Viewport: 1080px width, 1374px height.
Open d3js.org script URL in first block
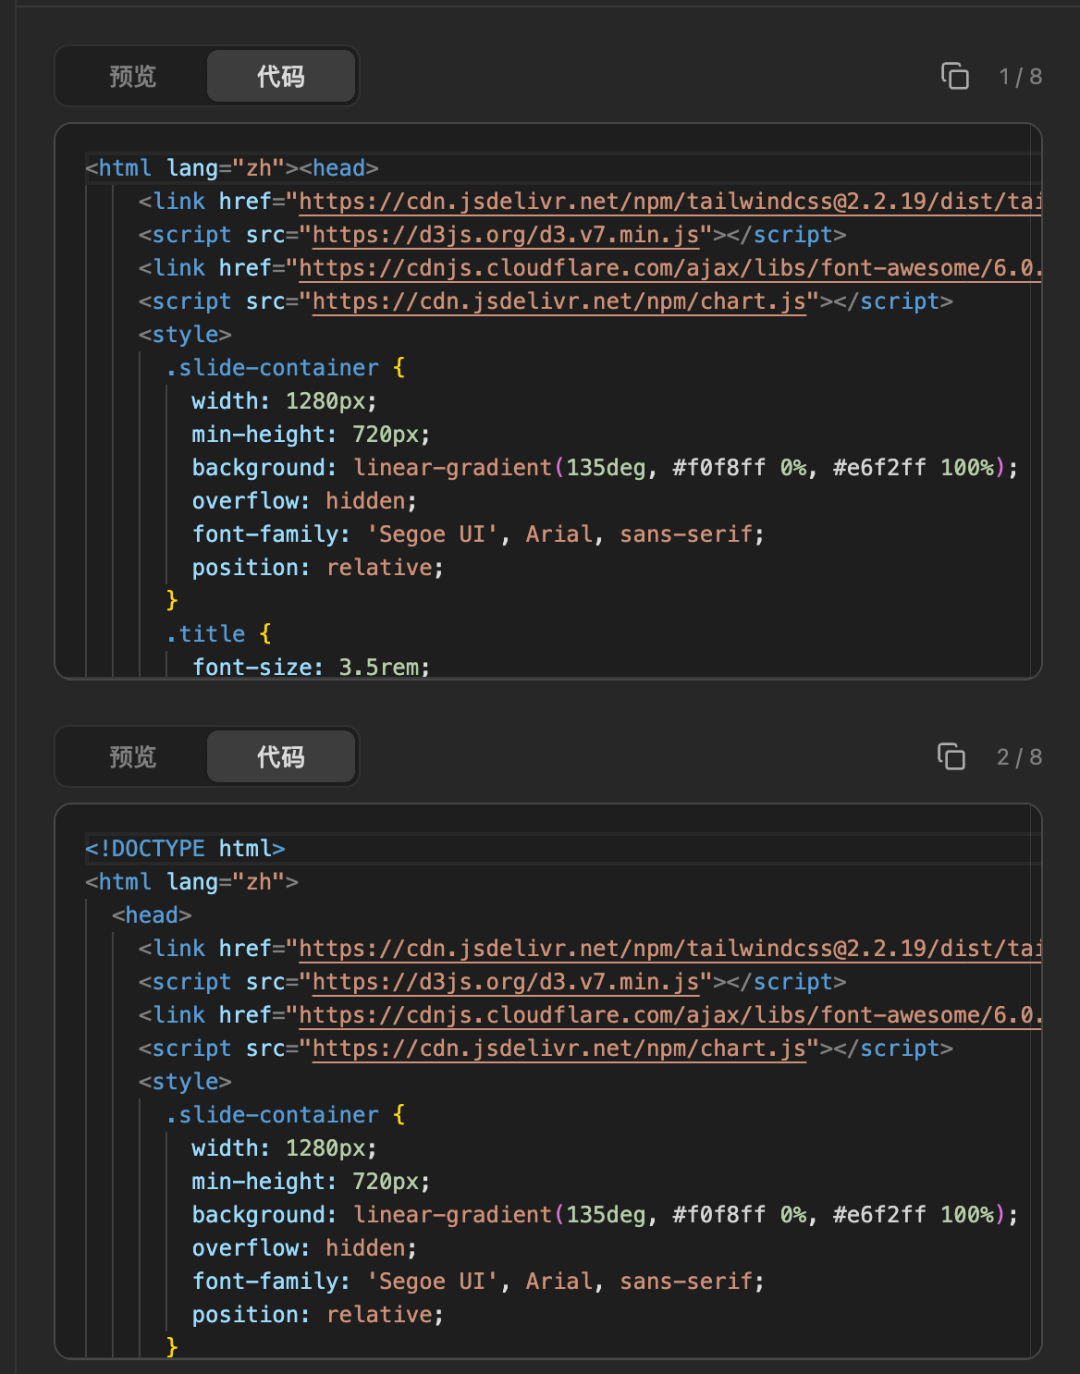click(x=505, y=235)
